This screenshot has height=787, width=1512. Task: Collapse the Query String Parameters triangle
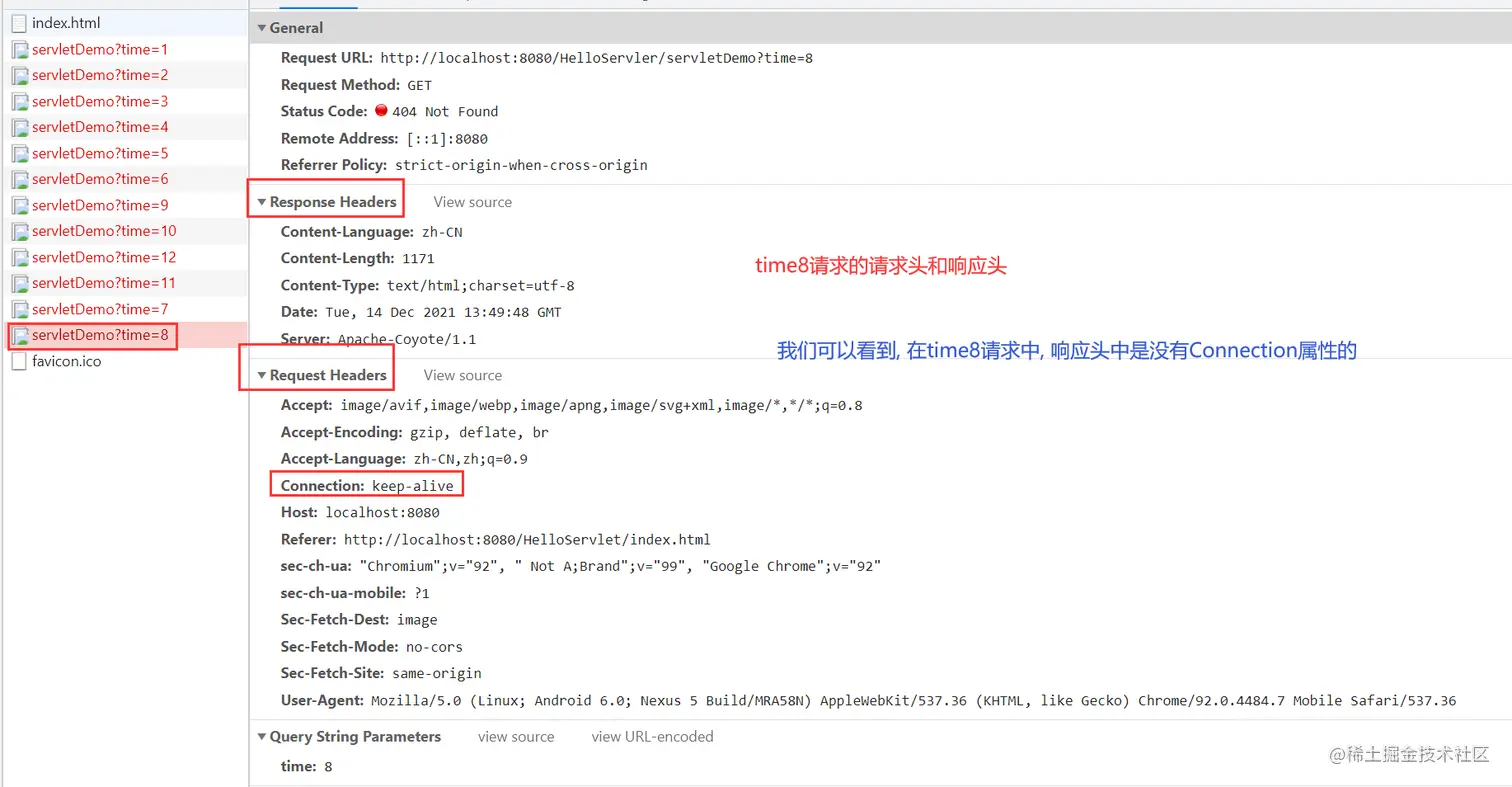pyautogui.click(x=262, y=737)
